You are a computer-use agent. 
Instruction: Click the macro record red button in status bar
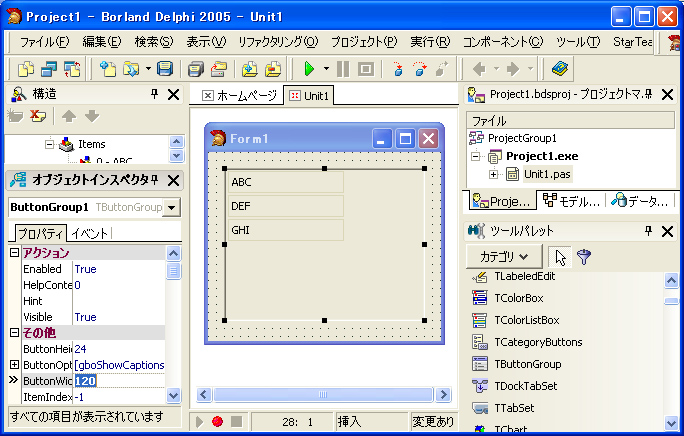pos(217,421)
